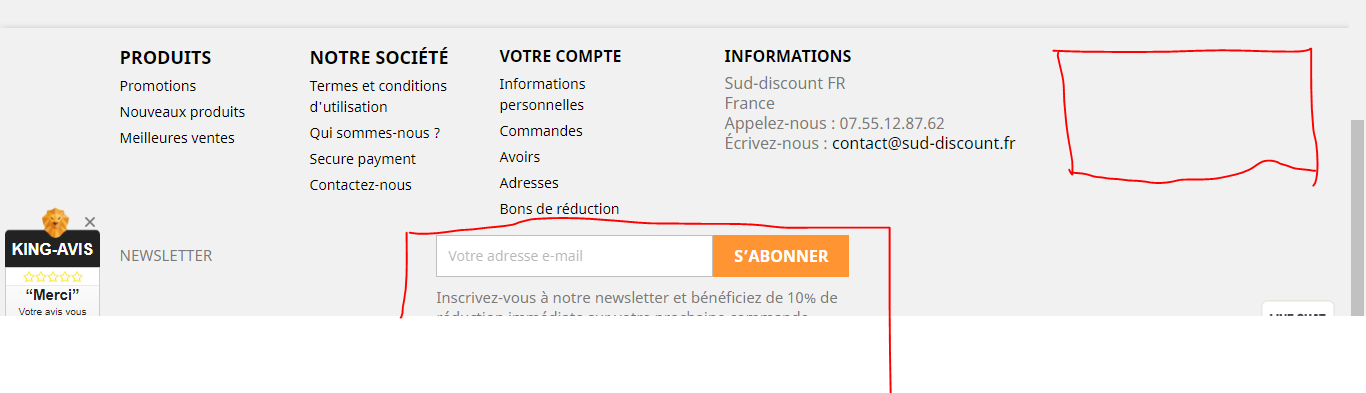Open King-Avis star rating badge
The image size is (1366, 393).
pyautogui.click(x=53, y=277)
